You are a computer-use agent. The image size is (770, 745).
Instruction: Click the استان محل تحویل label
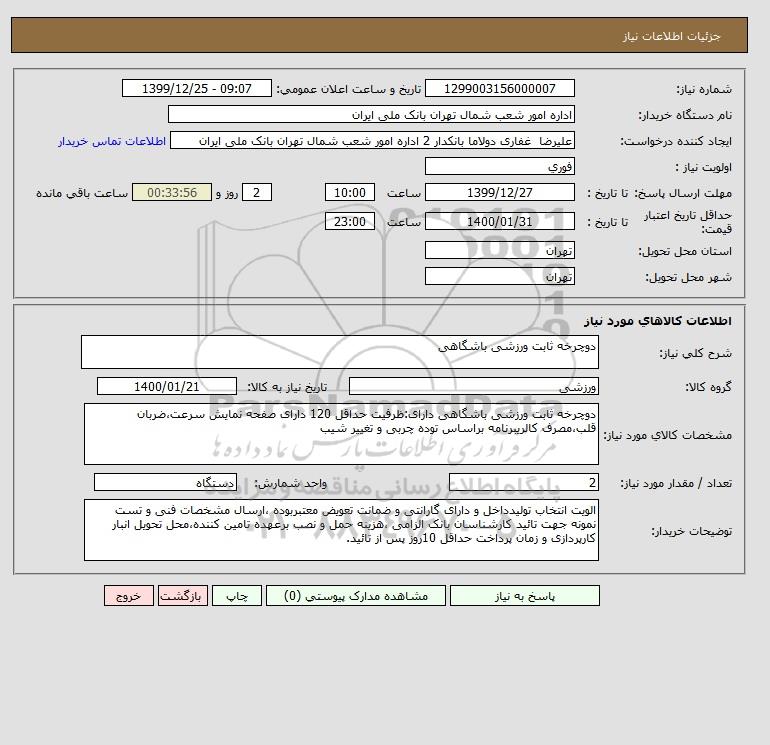point(685,251)
